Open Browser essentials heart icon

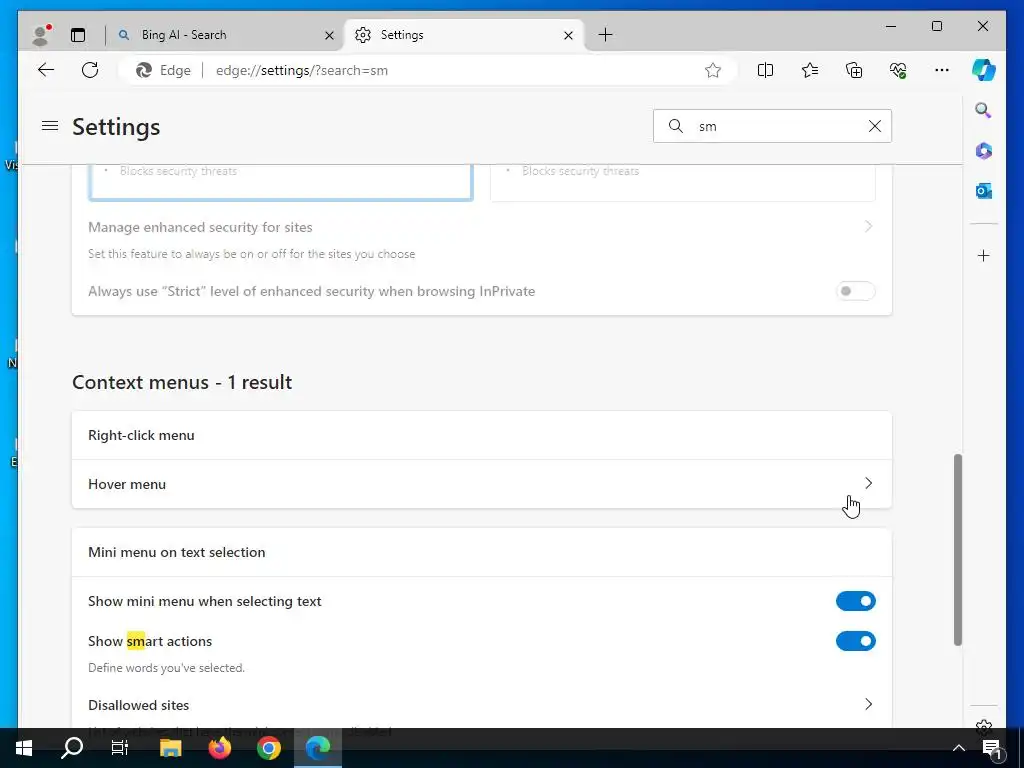tap(898, 70)
